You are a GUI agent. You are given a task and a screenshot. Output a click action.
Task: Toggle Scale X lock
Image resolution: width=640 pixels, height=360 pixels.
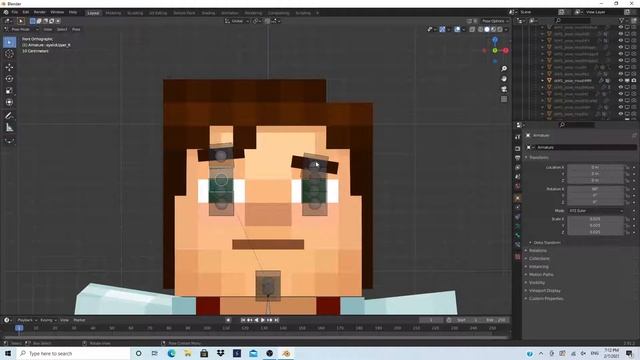pyautogui.click(x=628, y=219)
